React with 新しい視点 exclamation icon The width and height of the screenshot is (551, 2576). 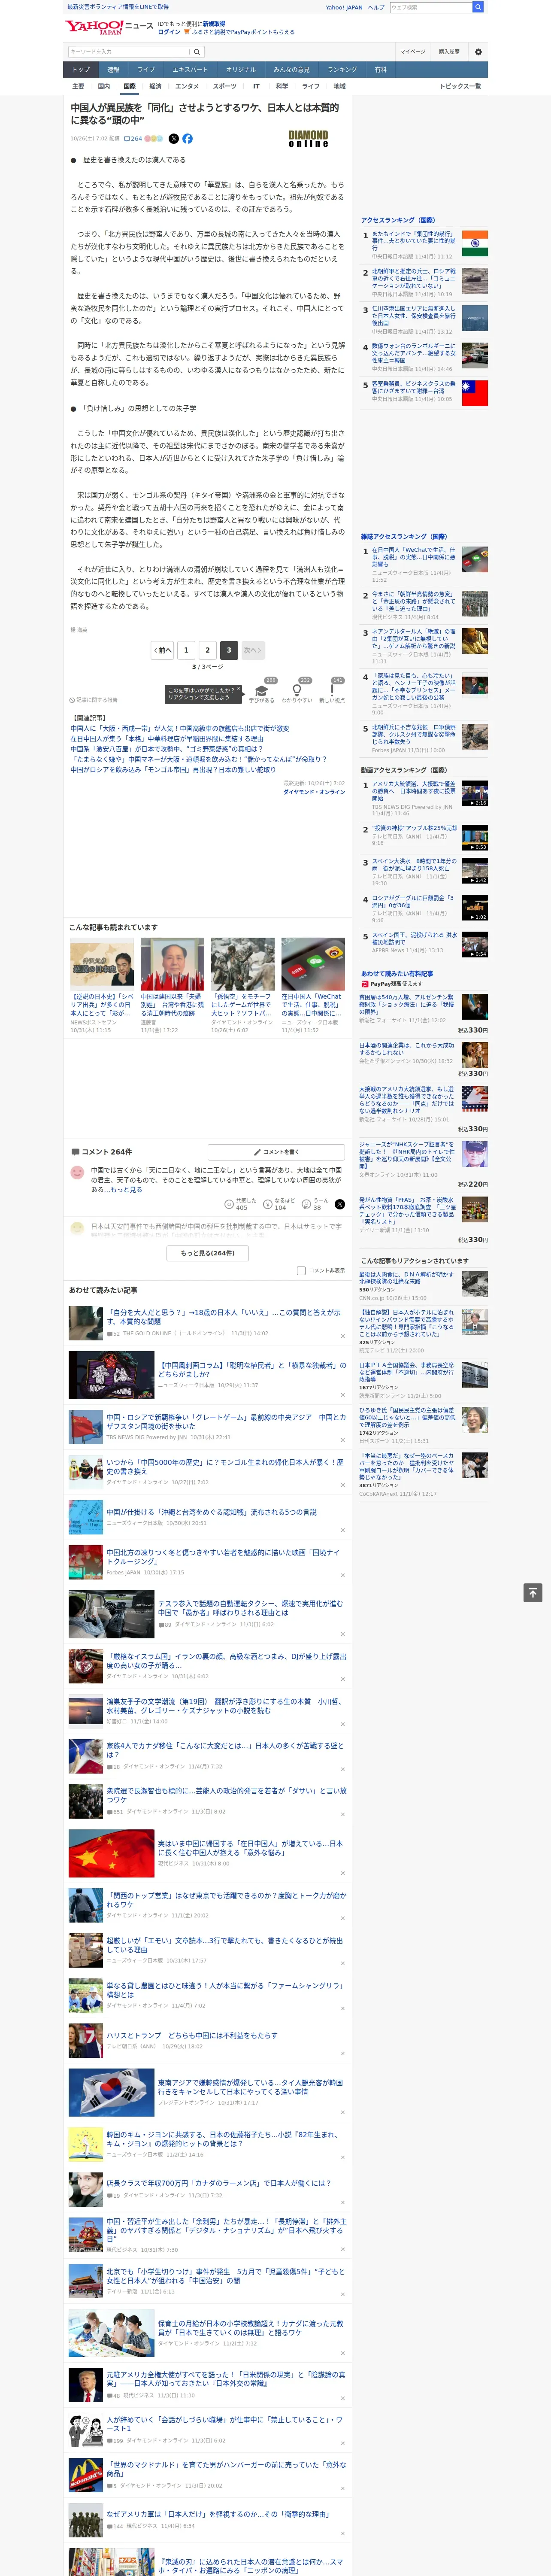[x=332, y=690]
